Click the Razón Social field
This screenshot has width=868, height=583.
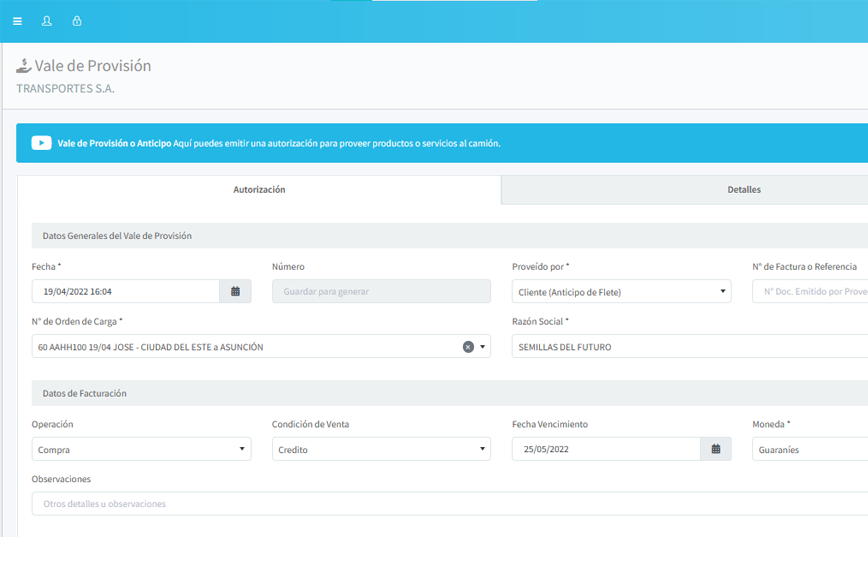(x=689, y=347)
